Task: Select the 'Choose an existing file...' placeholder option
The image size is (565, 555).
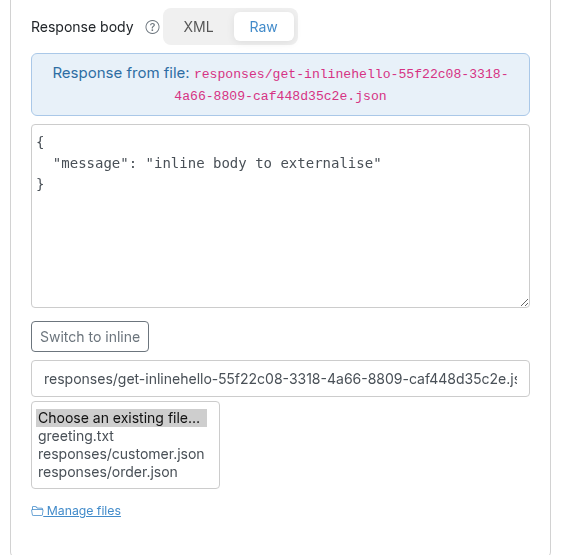Action: click(121, 418)
